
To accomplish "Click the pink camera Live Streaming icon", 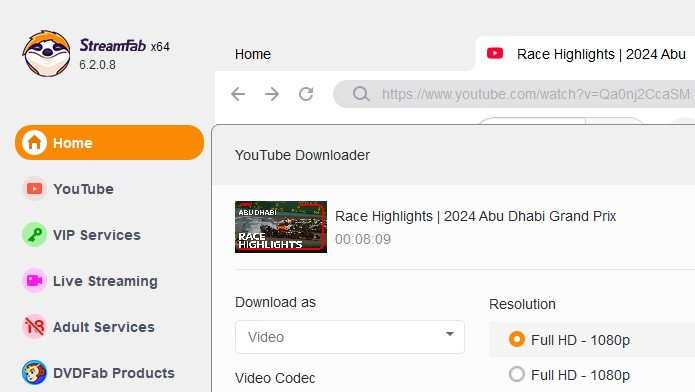I will 34,281.
